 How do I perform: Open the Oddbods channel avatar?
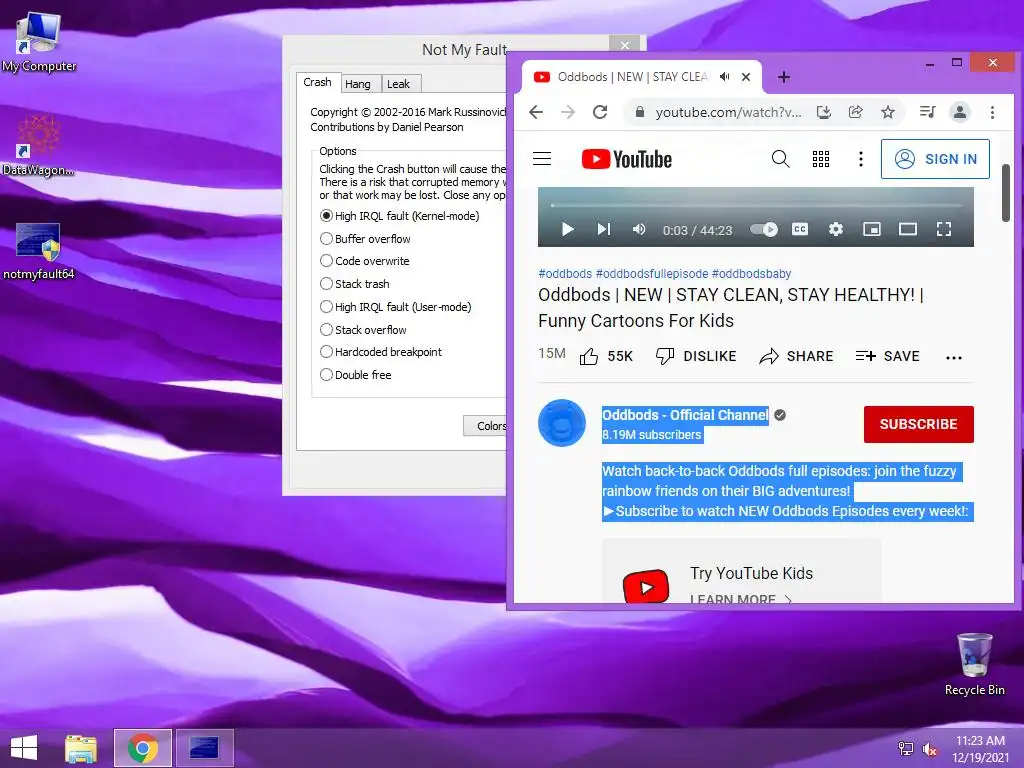[562, 423]
